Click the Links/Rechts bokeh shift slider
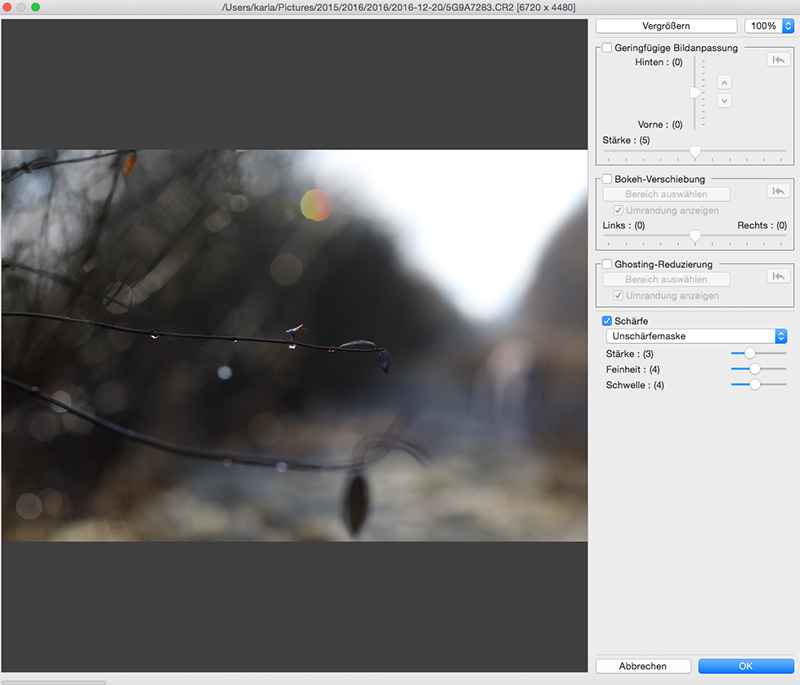The width and height of the screenshot is (800, 685). pyautogui.click(x=695, y=237)
